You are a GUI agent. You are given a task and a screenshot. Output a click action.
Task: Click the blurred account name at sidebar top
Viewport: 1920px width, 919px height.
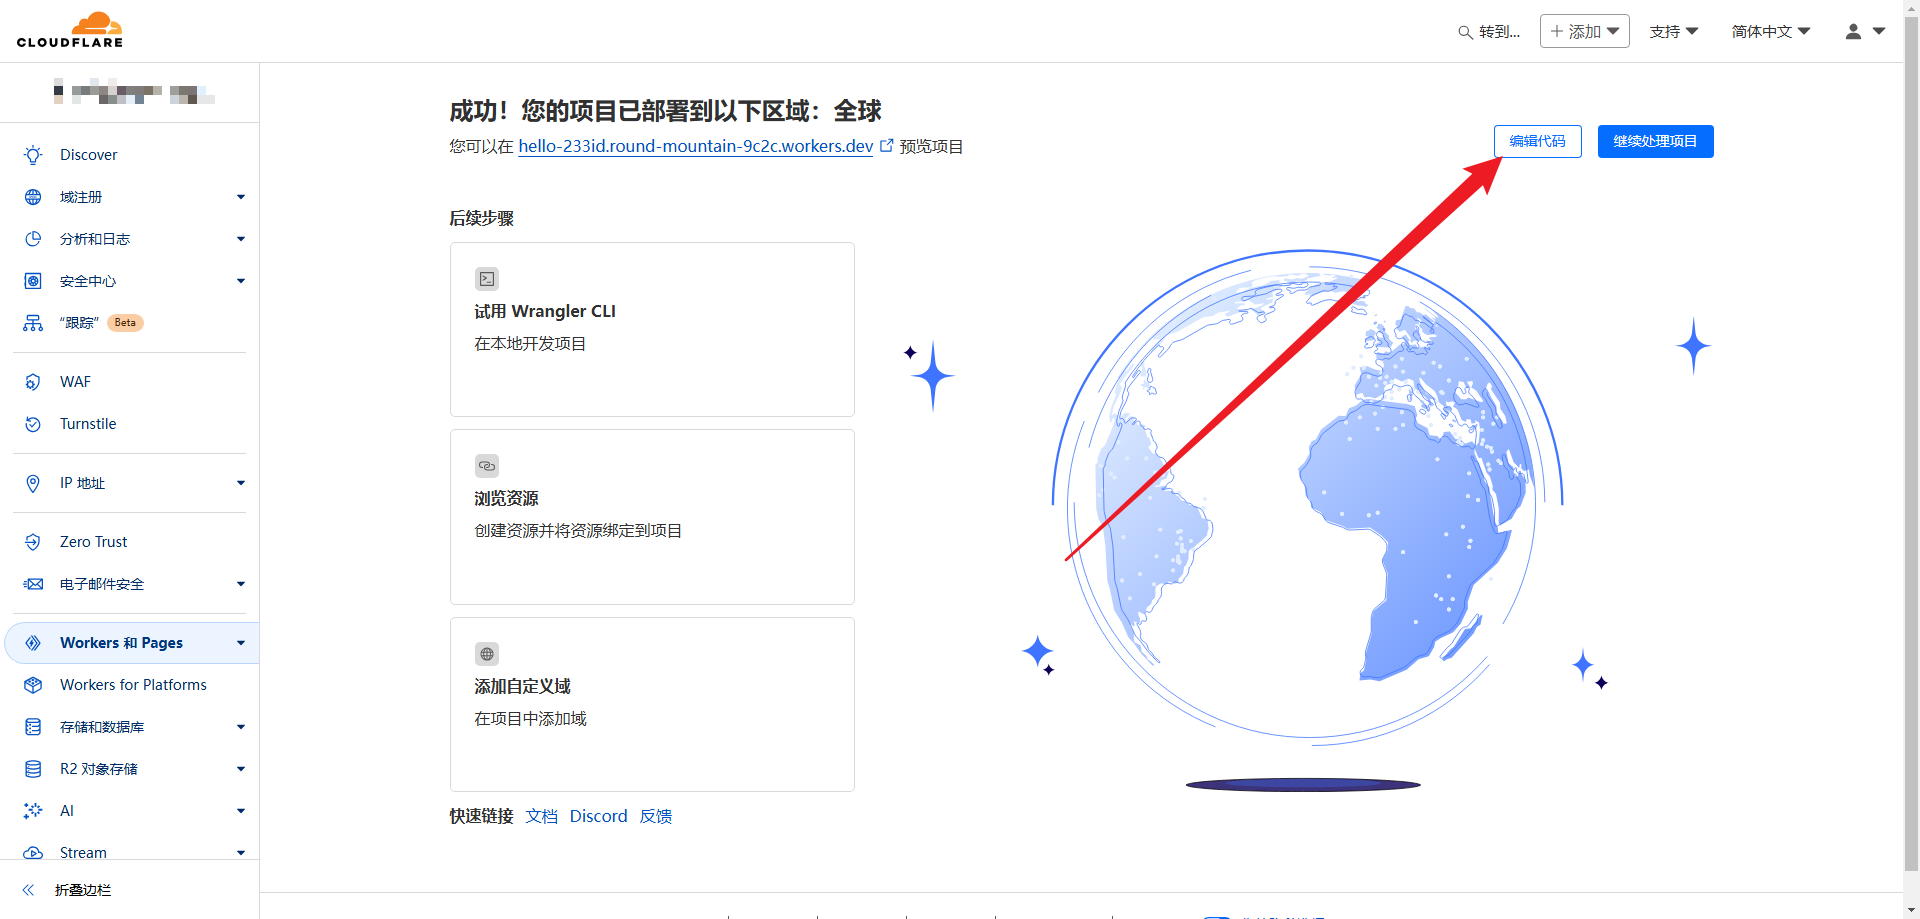[134, 94]
